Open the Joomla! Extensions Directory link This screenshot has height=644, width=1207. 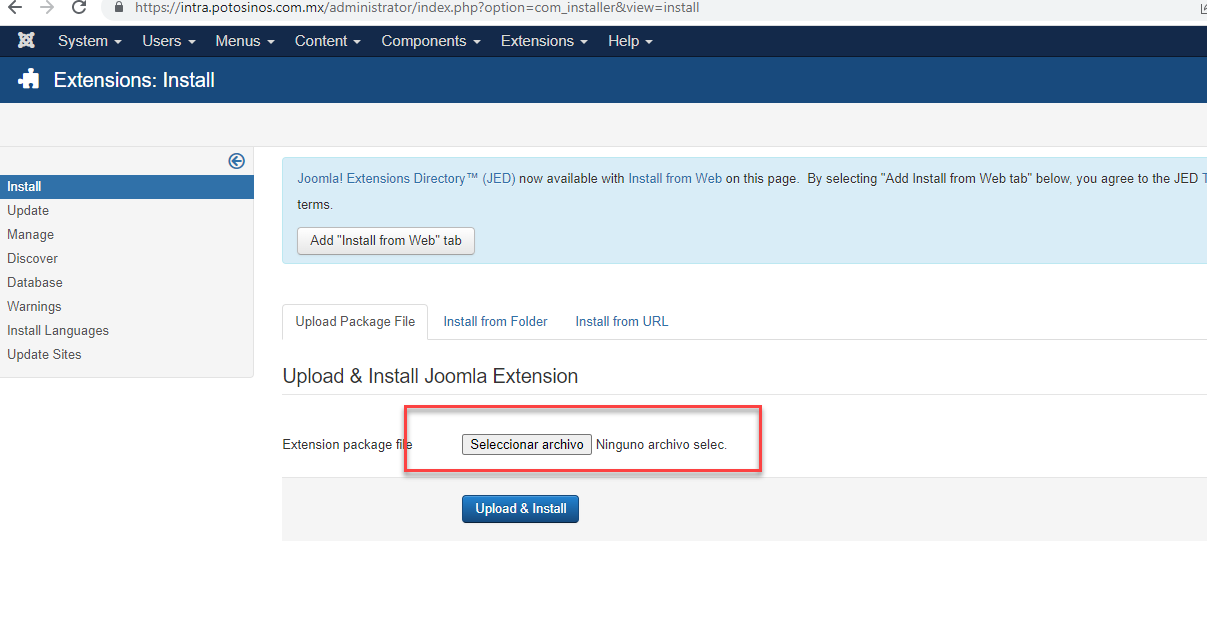[x=406, y=179]
